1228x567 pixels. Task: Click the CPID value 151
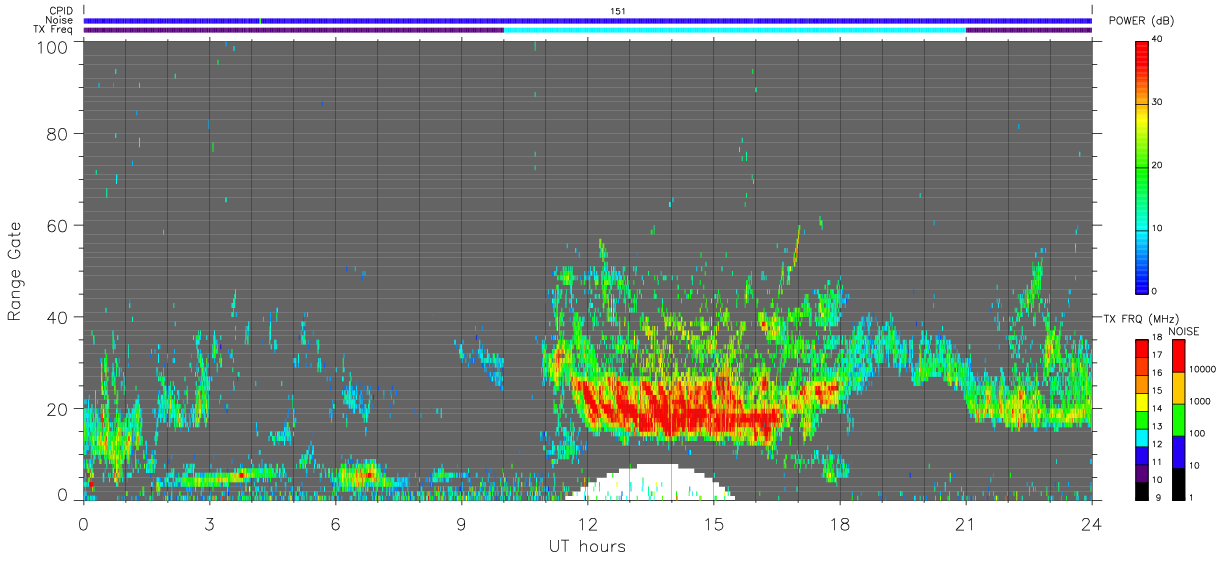pyautogui.click(x=617, y=11)
